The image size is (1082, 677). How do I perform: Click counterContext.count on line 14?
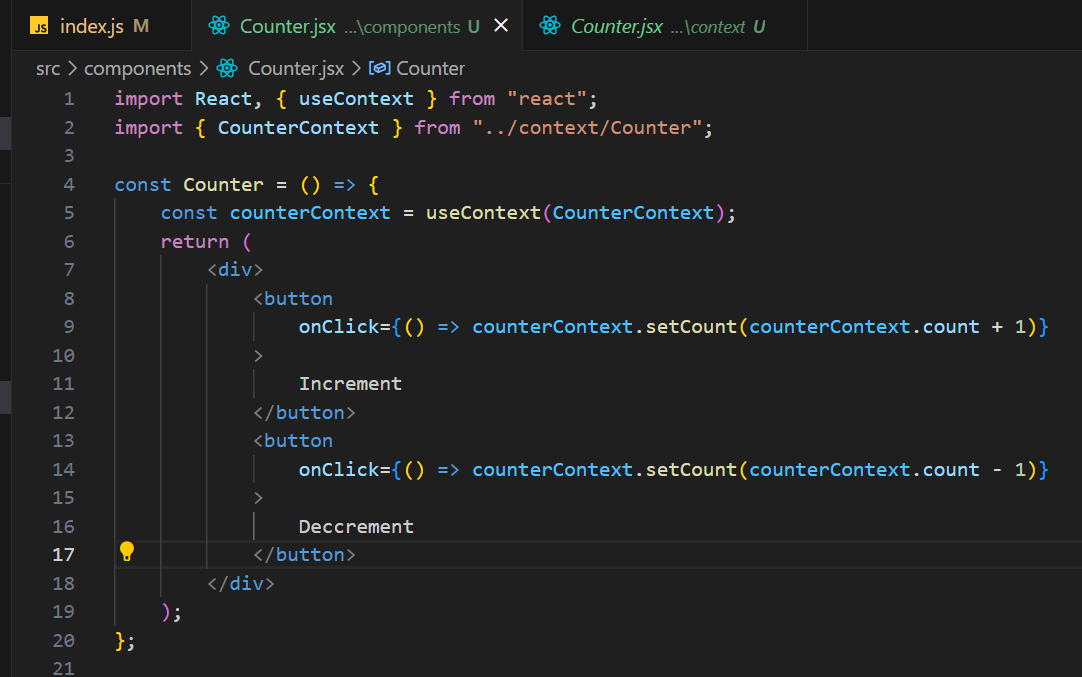coord(864,470)
